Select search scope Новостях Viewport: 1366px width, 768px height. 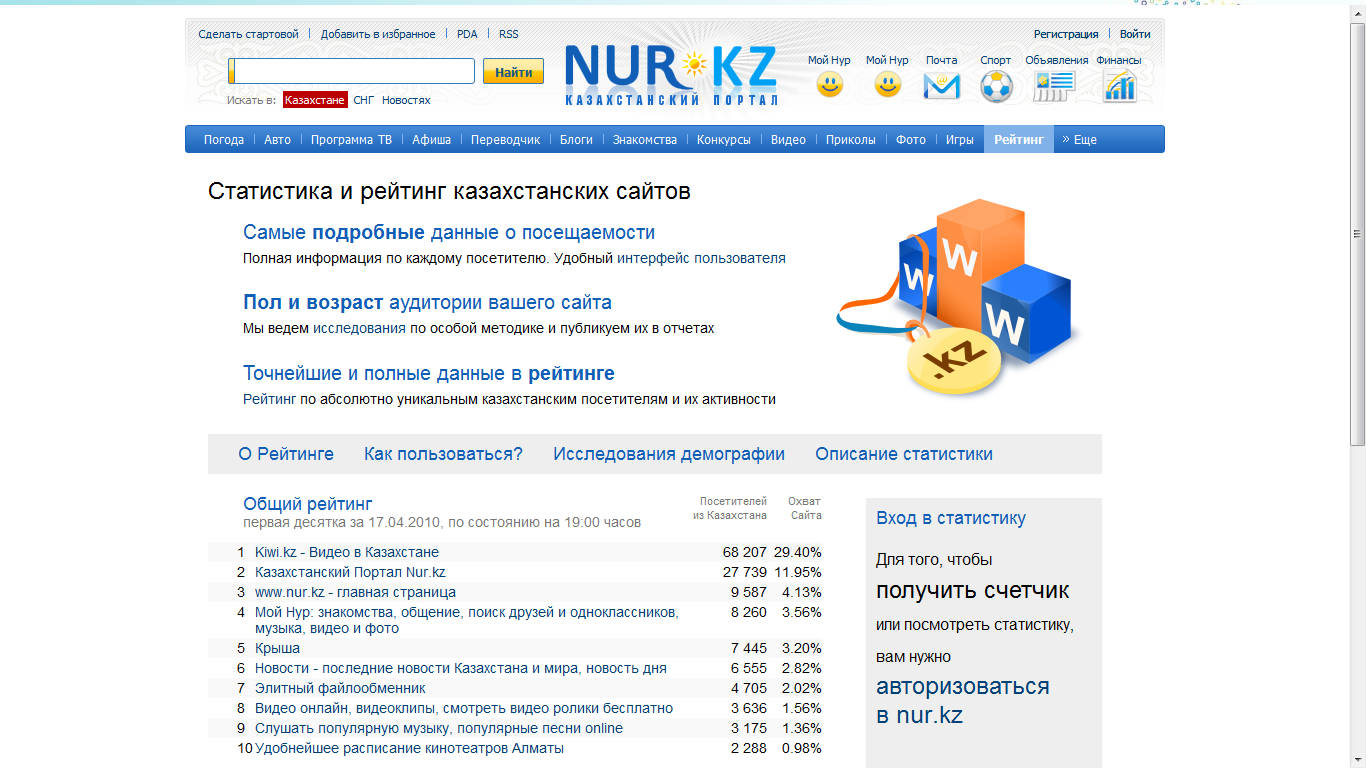[406, 100]
